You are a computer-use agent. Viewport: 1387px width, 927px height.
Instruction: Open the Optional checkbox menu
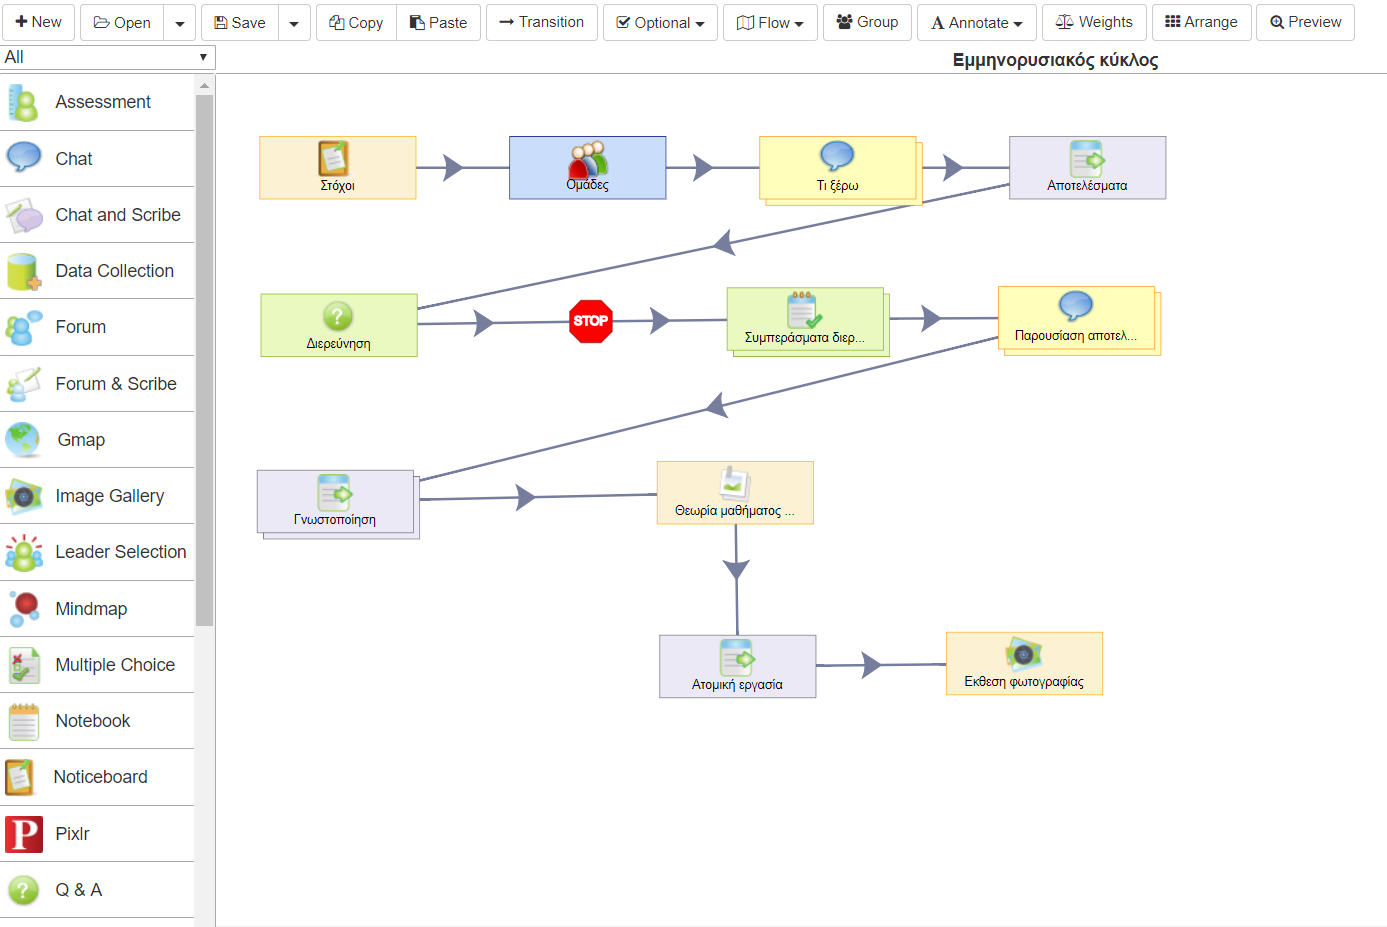pyautogui.click(x=660, y=22)
